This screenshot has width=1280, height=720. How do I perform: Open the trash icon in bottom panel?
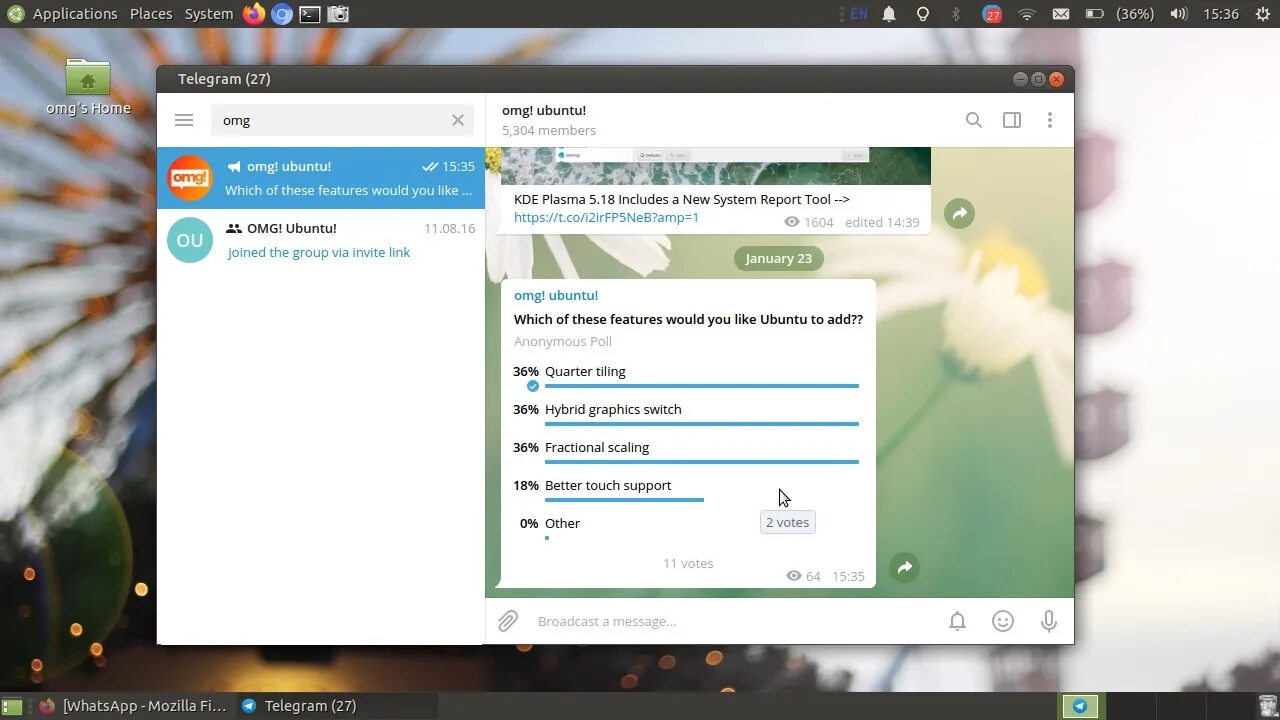(1266, 706)
